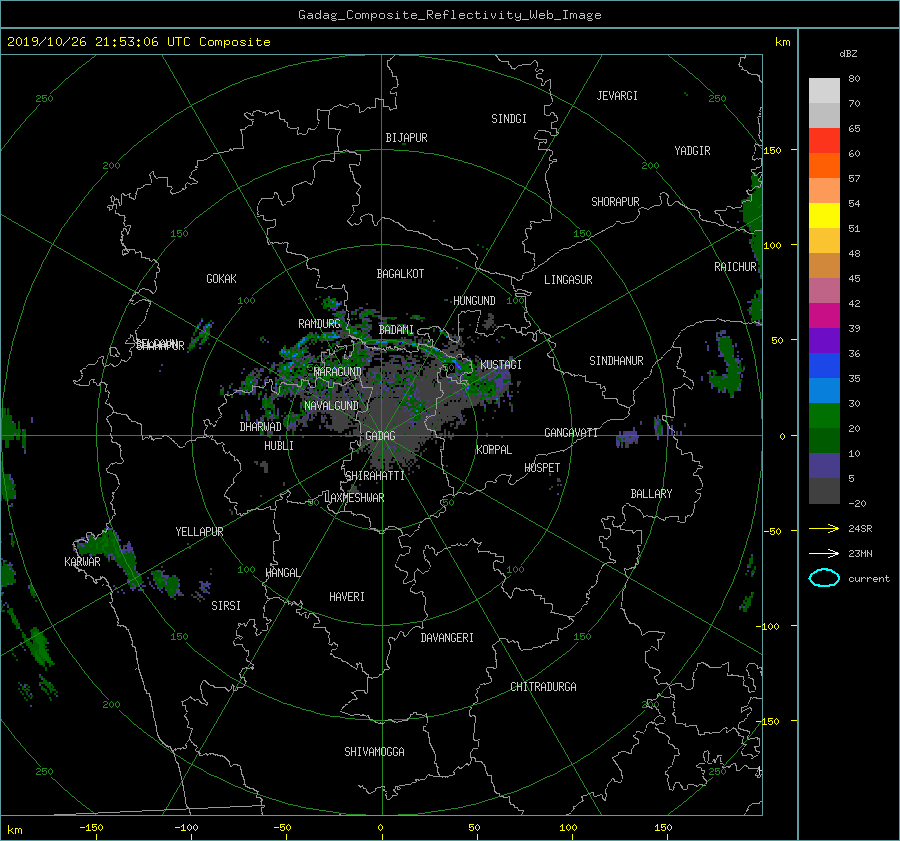900x841 pixels.
Task: Click the KARWAR city label
Action: (x=82, y=562)
